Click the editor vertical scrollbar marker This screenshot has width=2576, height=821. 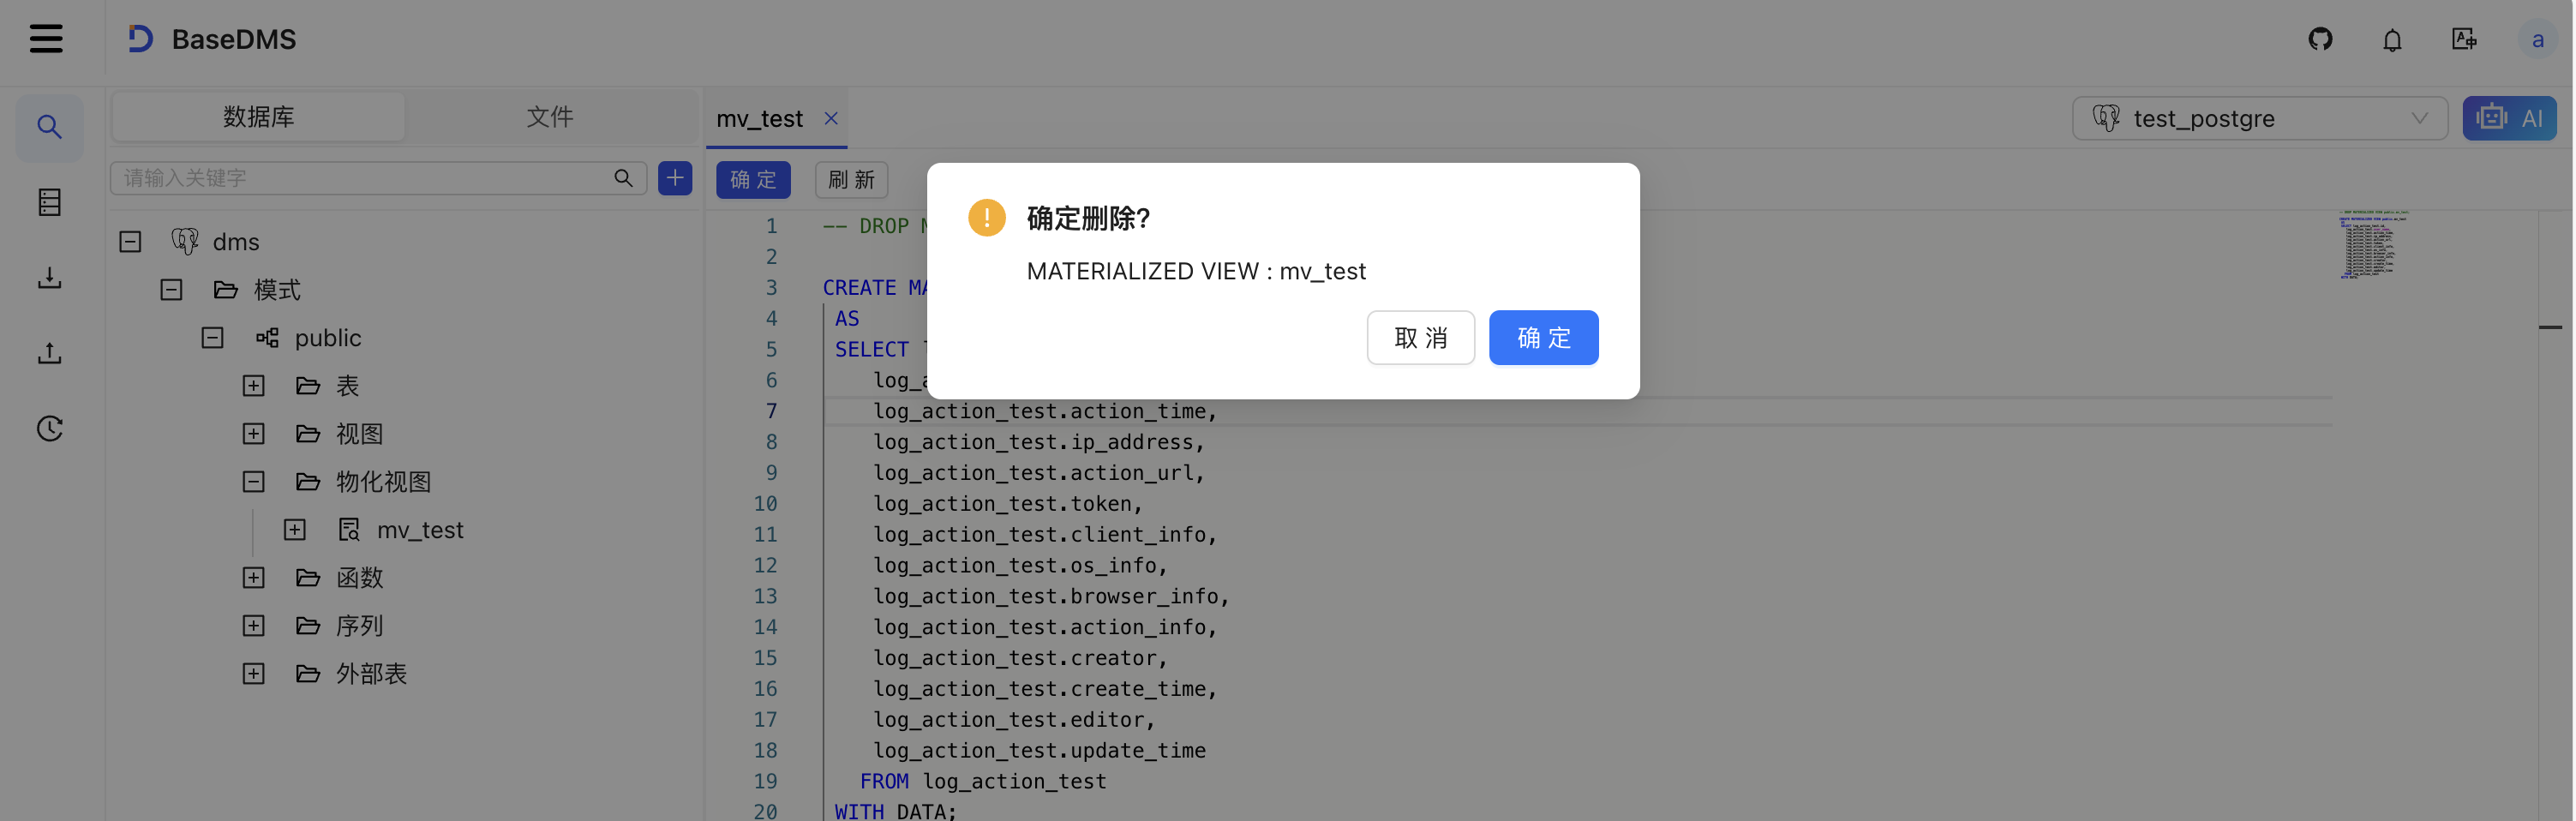[2550, 327]
